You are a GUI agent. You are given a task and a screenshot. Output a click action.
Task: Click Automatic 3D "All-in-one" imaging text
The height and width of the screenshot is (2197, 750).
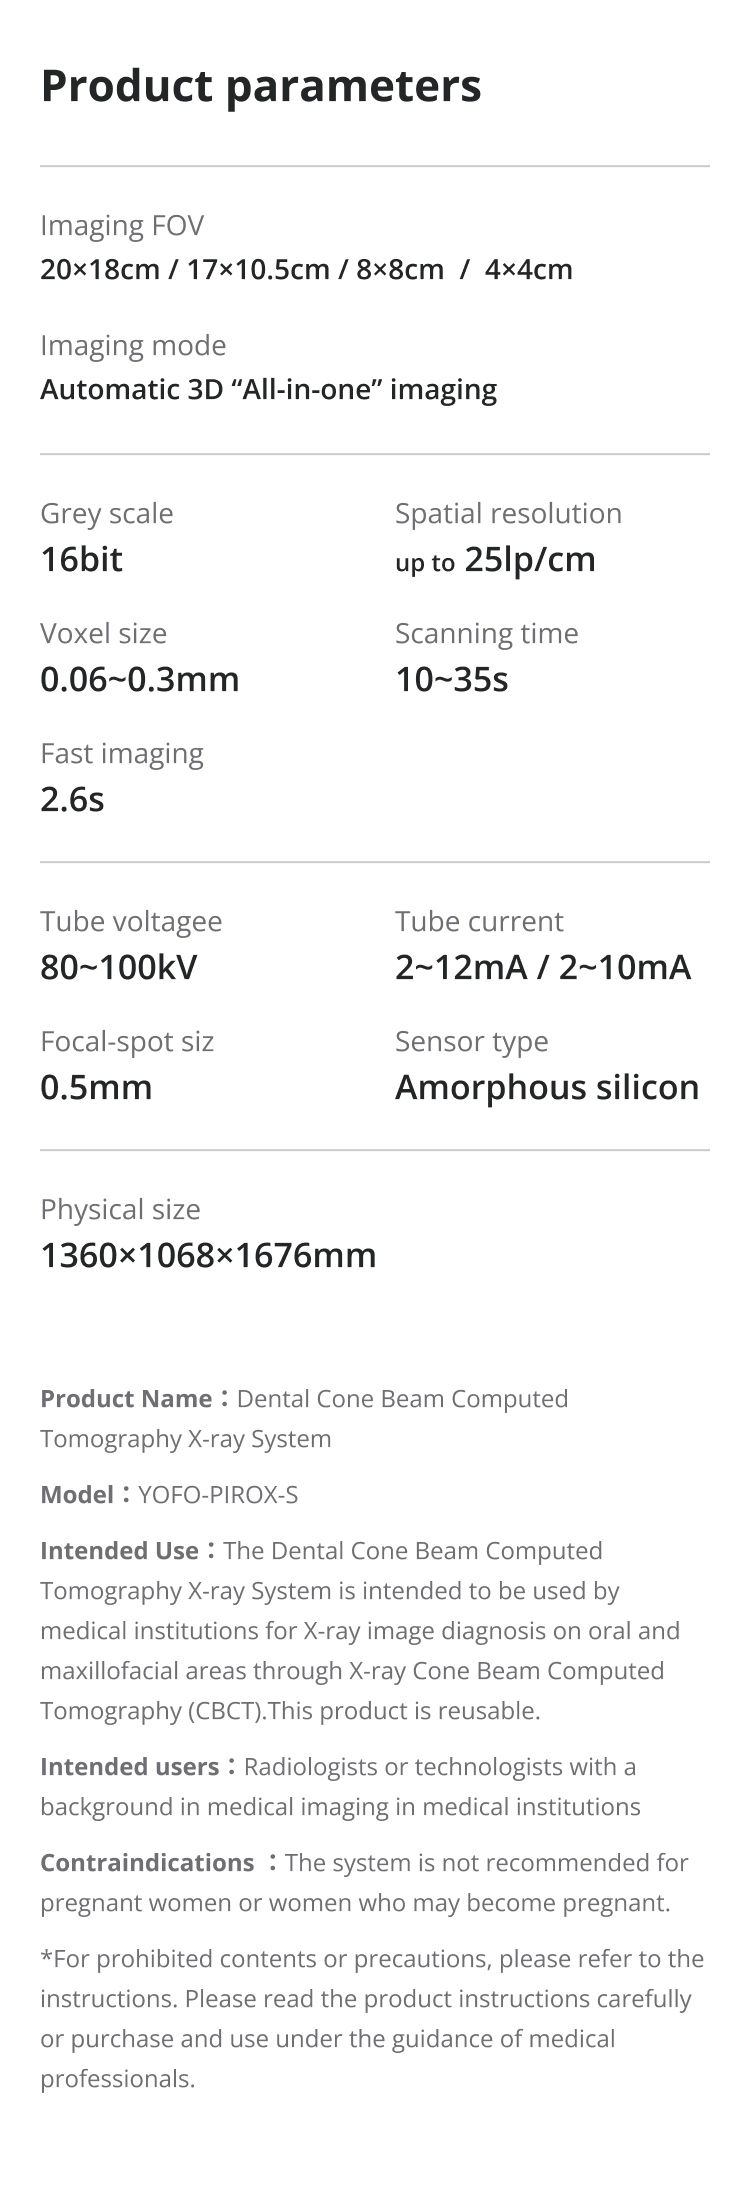[x=268, y=390]
